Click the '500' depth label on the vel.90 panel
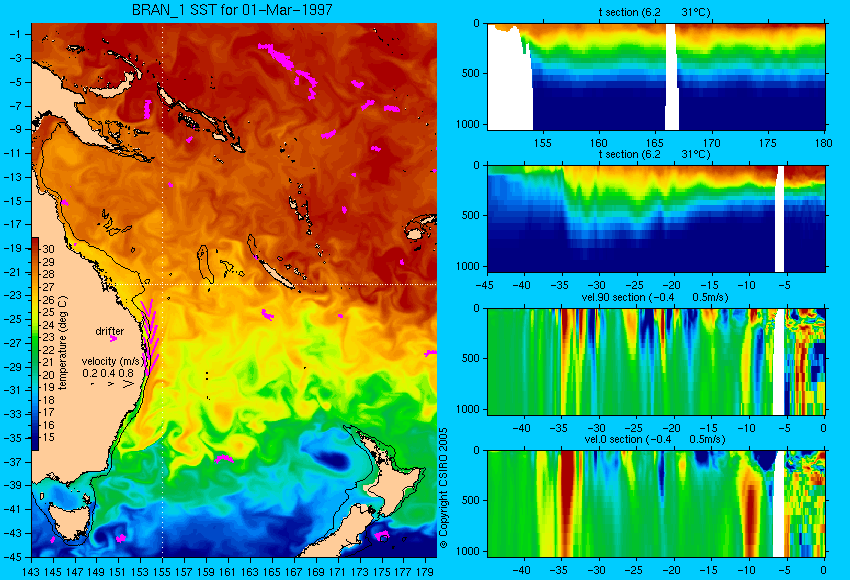The image size is (850, 580). pos(471,358)
